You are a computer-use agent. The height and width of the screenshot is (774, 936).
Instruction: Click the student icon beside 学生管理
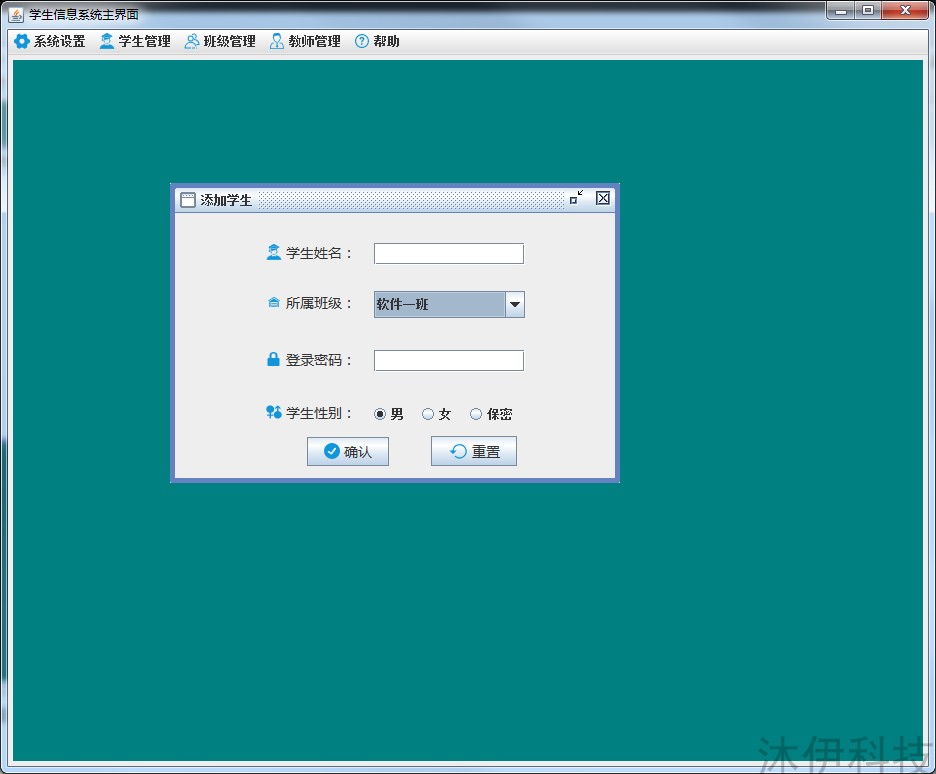coord(107,41)
